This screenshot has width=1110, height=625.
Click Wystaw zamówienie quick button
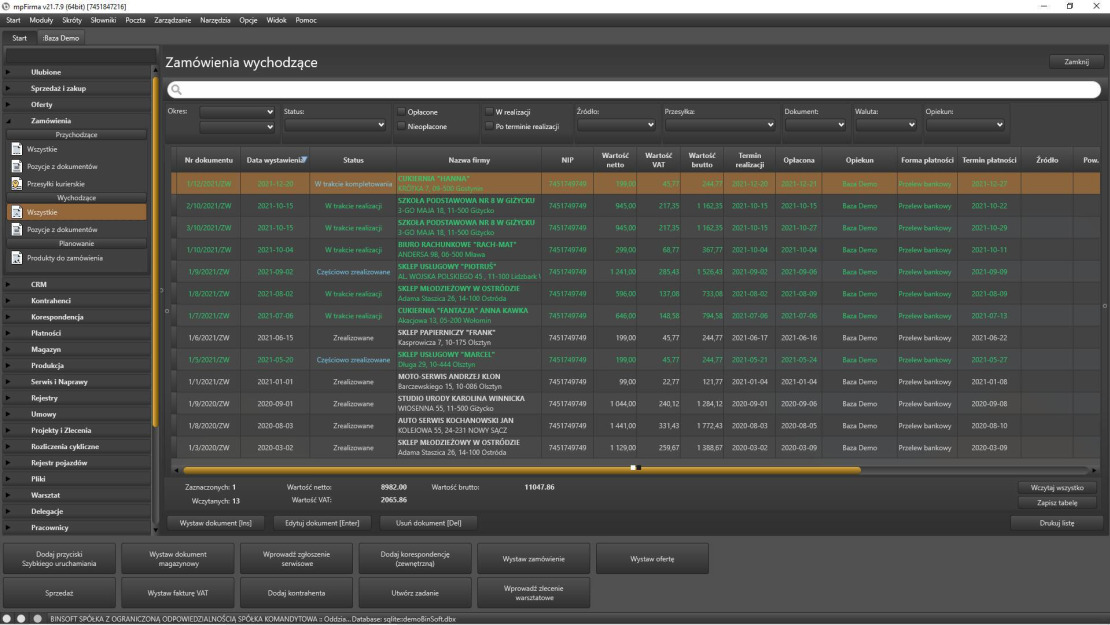pyautogui.click(x=534, y=559)
